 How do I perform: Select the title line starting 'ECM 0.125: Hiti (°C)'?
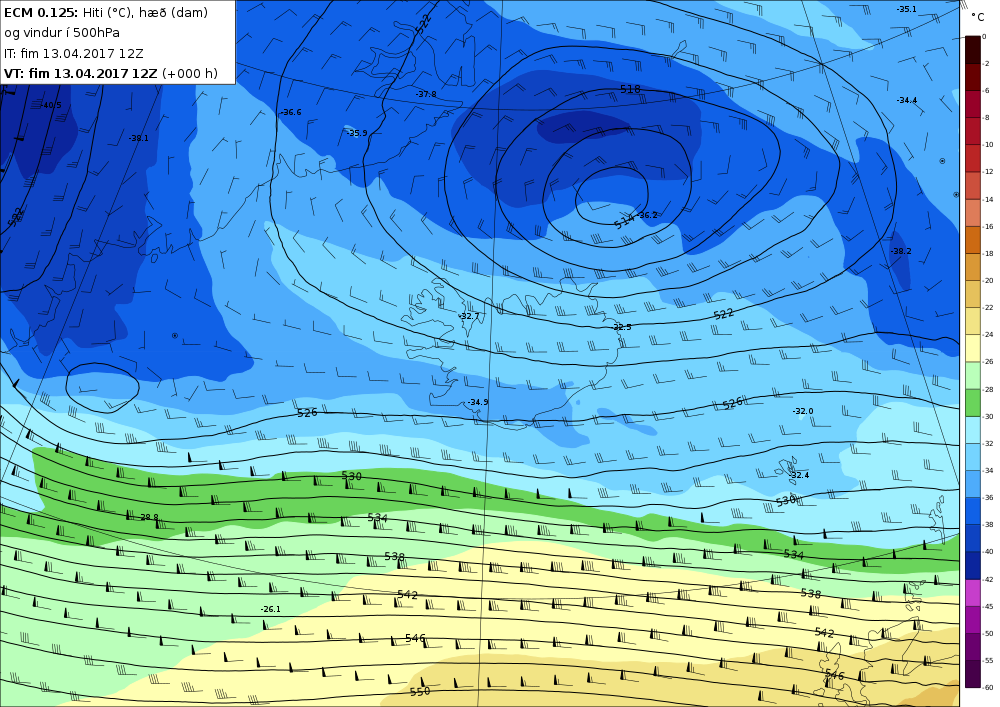pyautogui.click(x=106, y=13)
